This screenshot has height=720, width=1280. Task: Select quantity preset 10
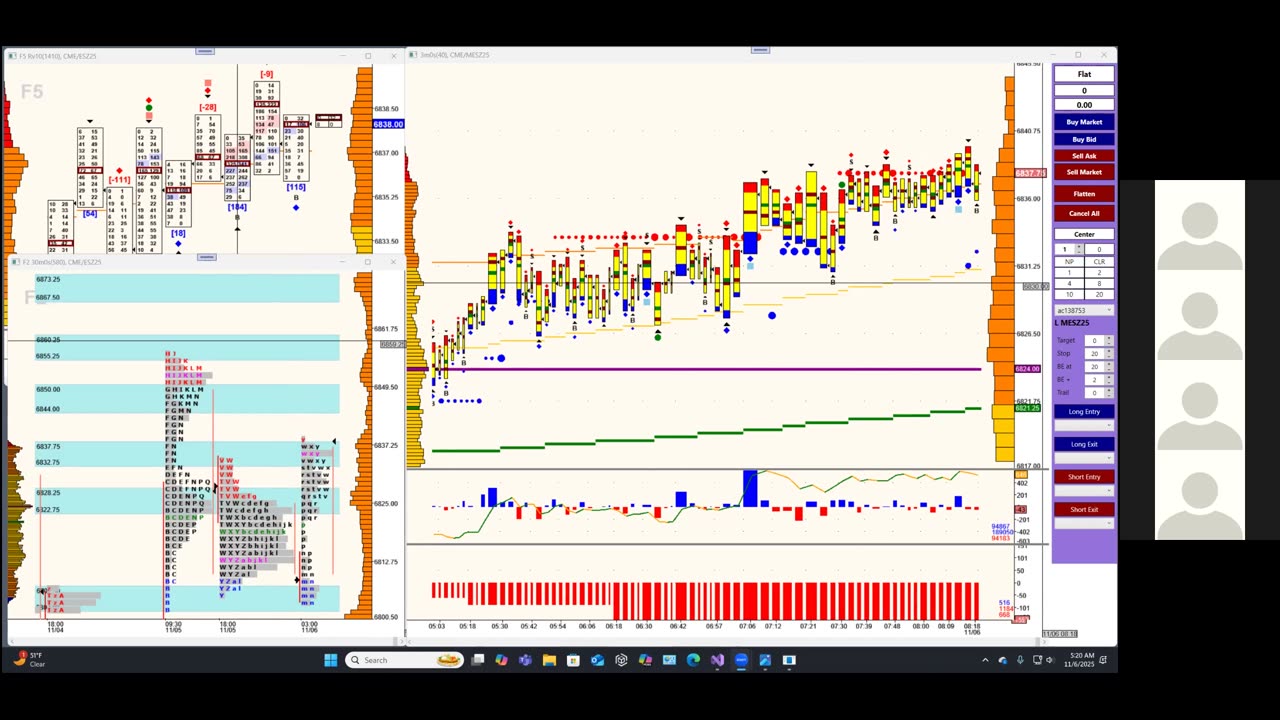pyautogui.click(x=1069, y=295)
